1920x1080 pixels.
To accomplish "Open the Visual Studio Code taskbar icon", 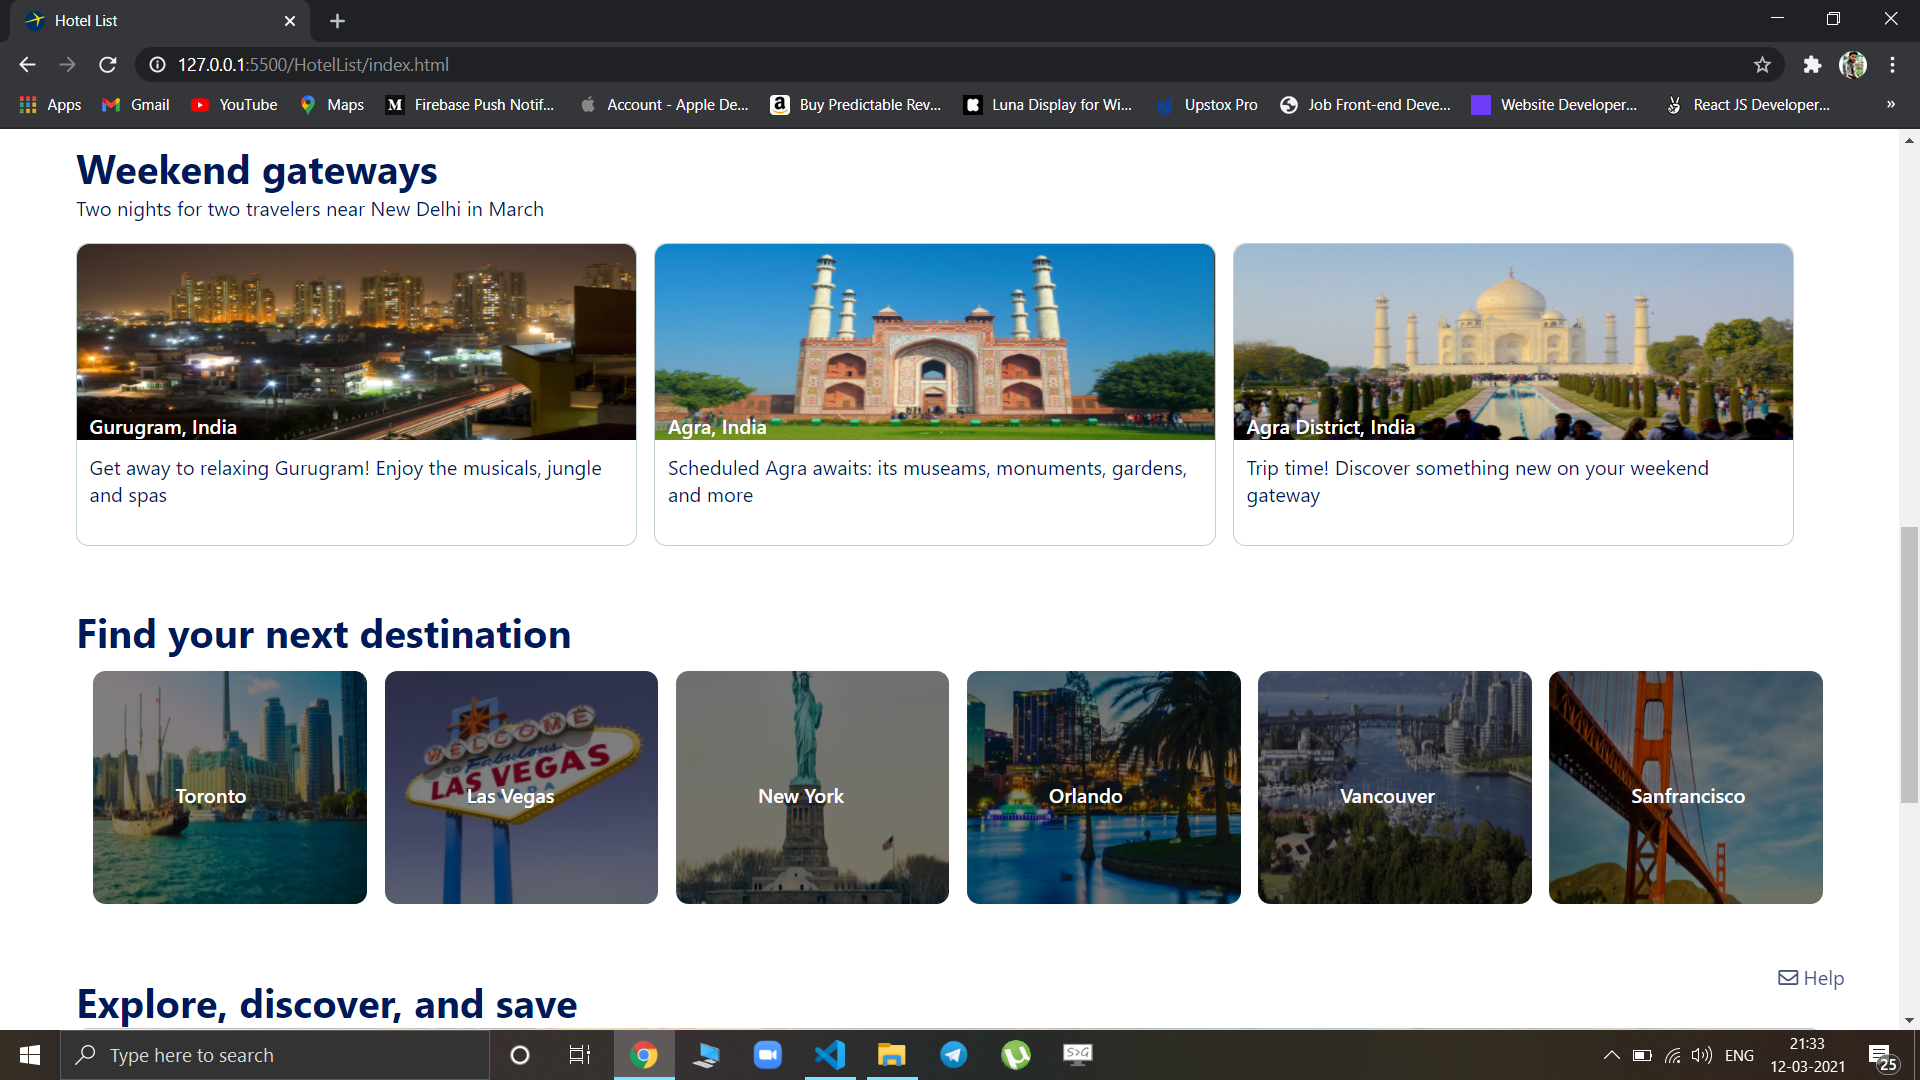I will 830,1054.
